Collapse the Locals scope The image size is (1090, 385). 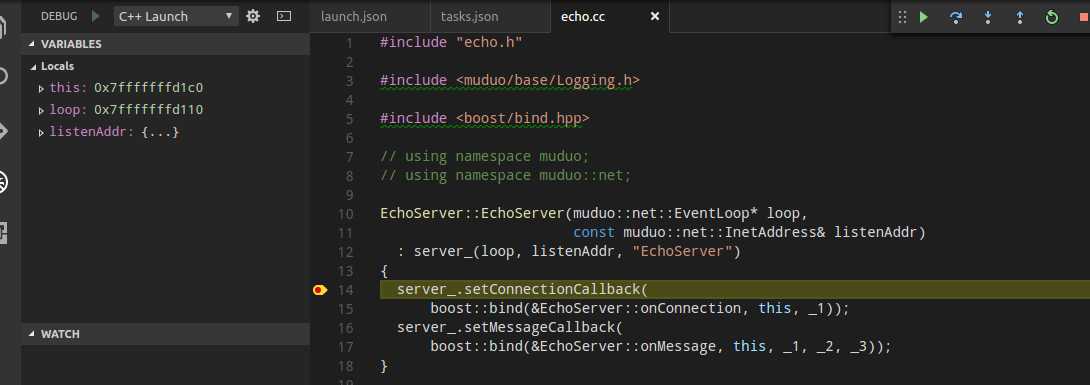click(x=33, y=67)
